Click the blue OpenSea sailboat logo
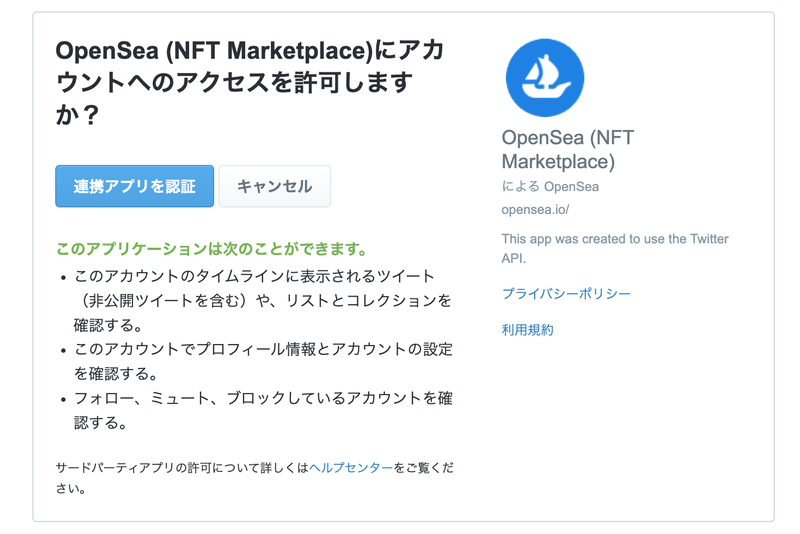Viewport: 800px width, 534px height. click(545, 78)
